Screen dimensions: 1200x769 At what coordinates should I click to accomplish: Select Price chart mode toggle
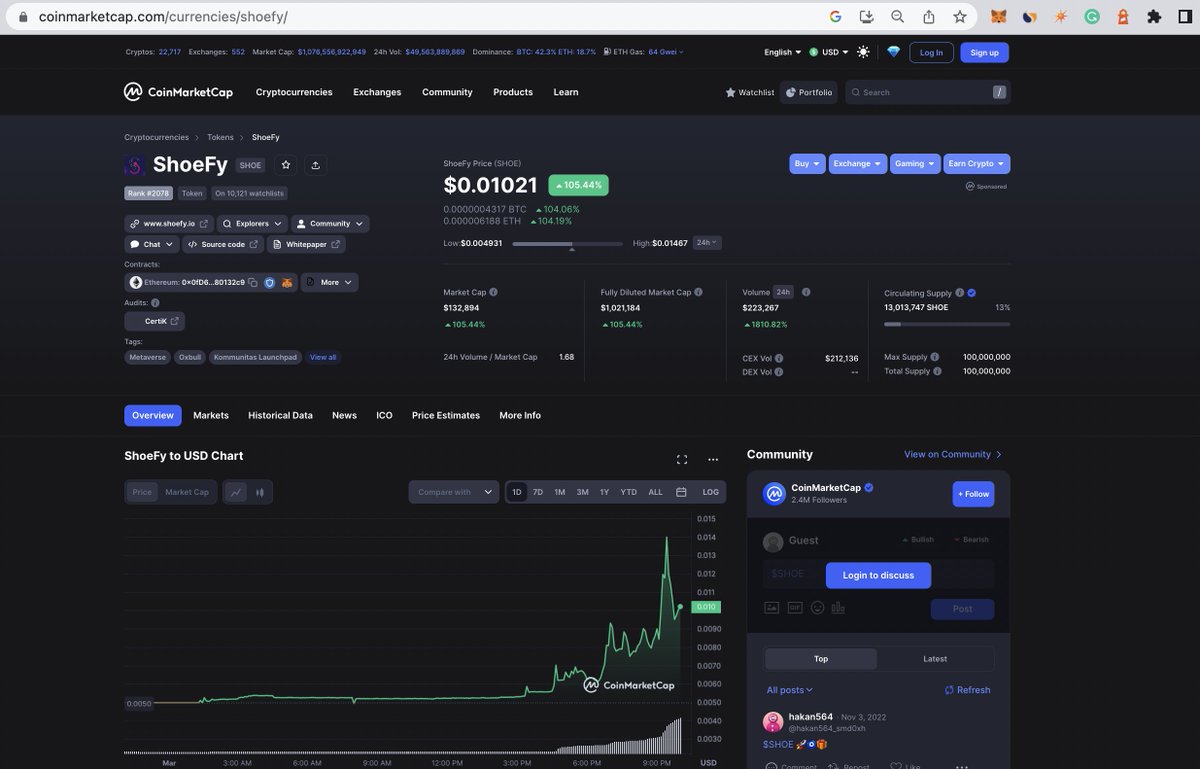(142, 492)
